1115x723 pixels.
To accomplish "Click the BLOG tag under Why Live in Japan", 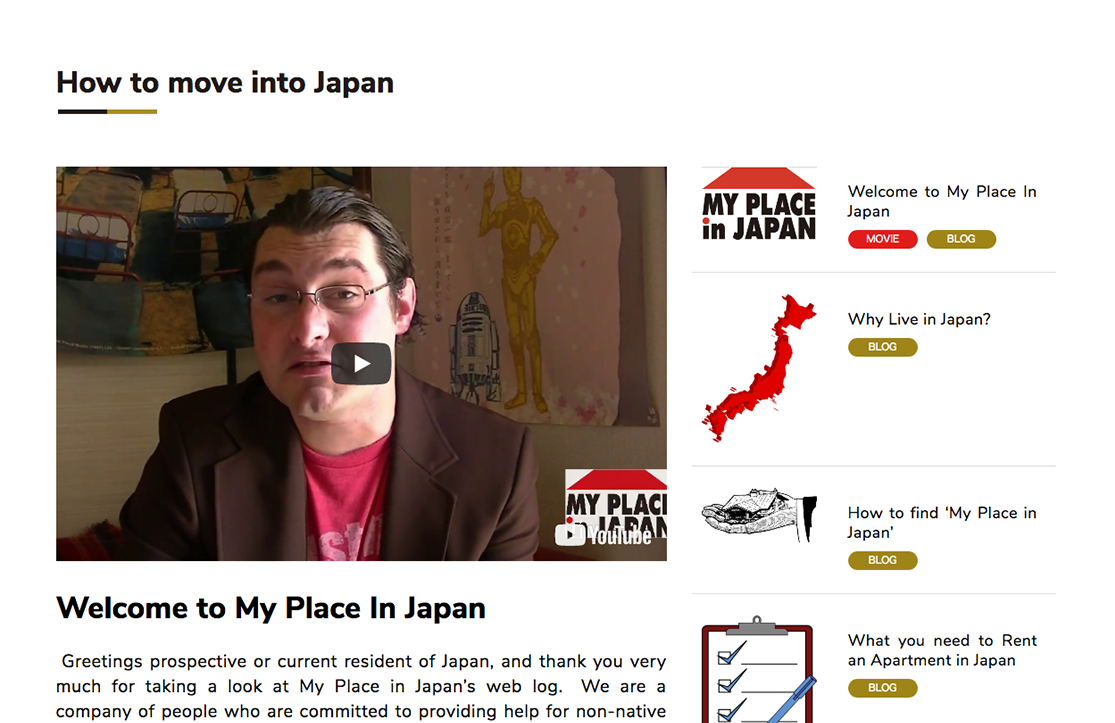I will point(882,347).
